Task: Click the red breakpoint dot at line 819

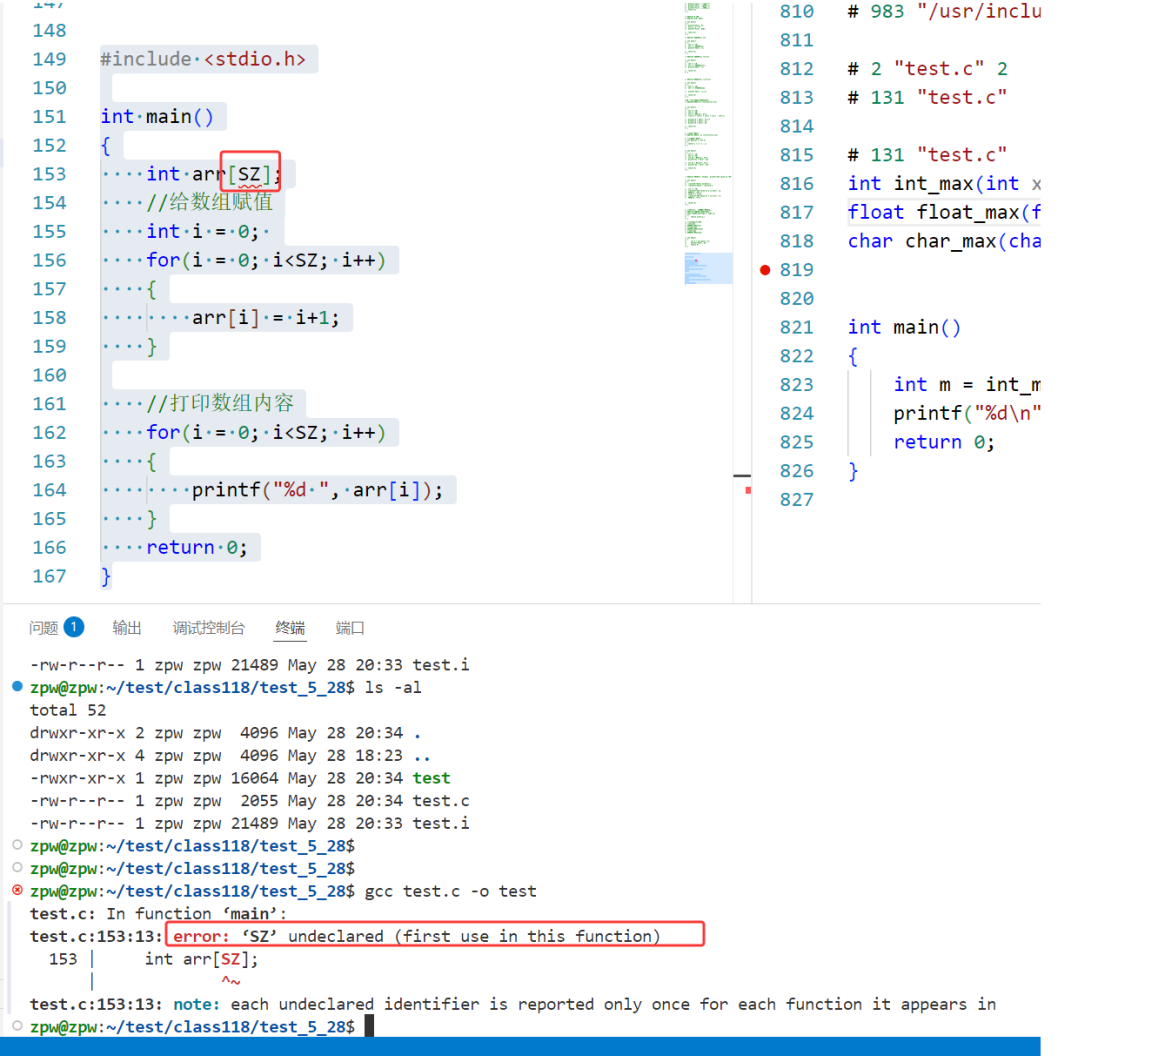Action: tap(765, 270)
